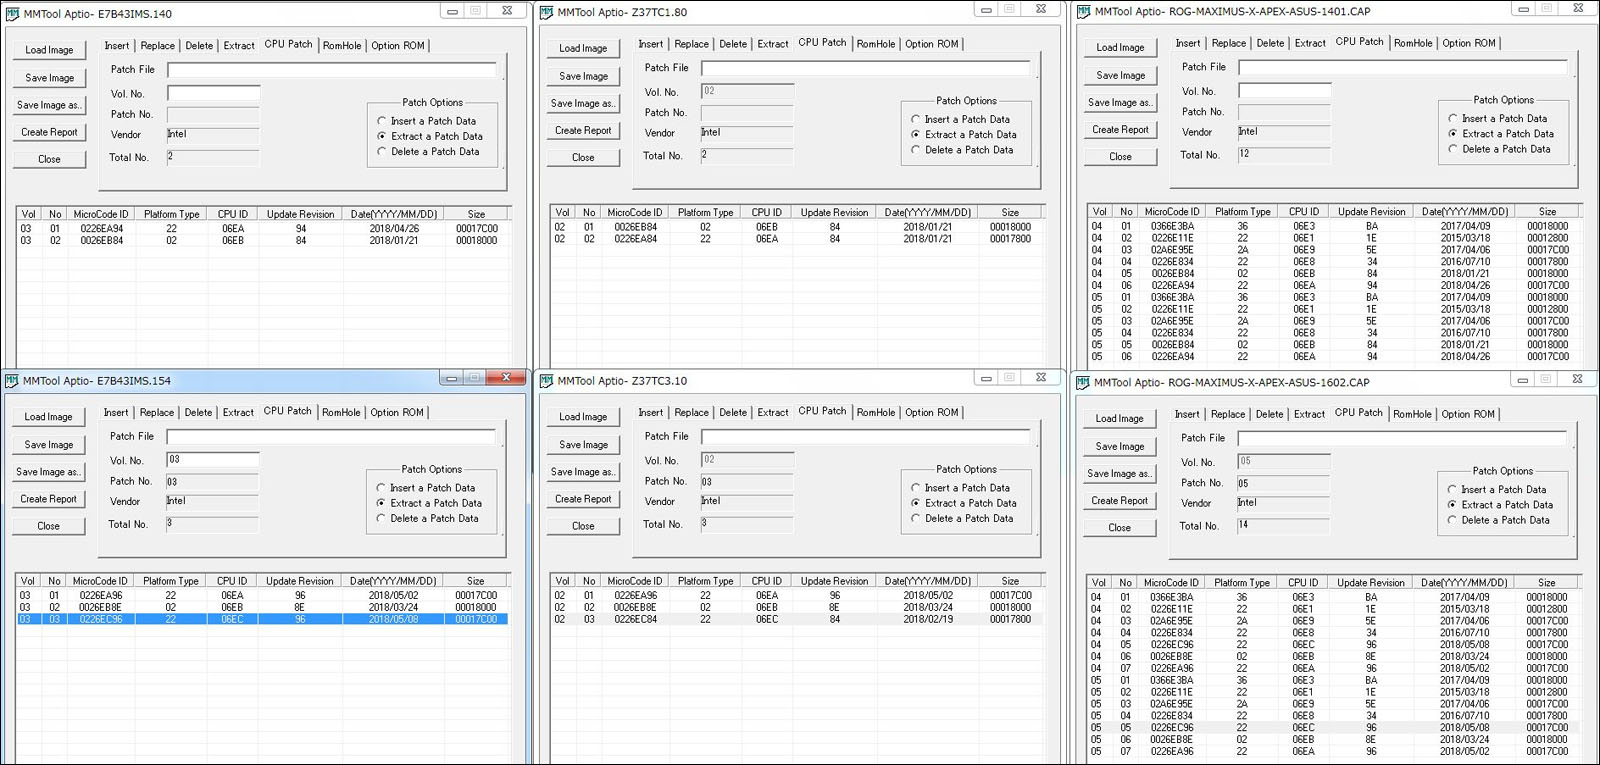This screenshot has height=765, width=1600.
Task: Click the Patch File field in Z37TC1.80
Action: click(866, 68)
